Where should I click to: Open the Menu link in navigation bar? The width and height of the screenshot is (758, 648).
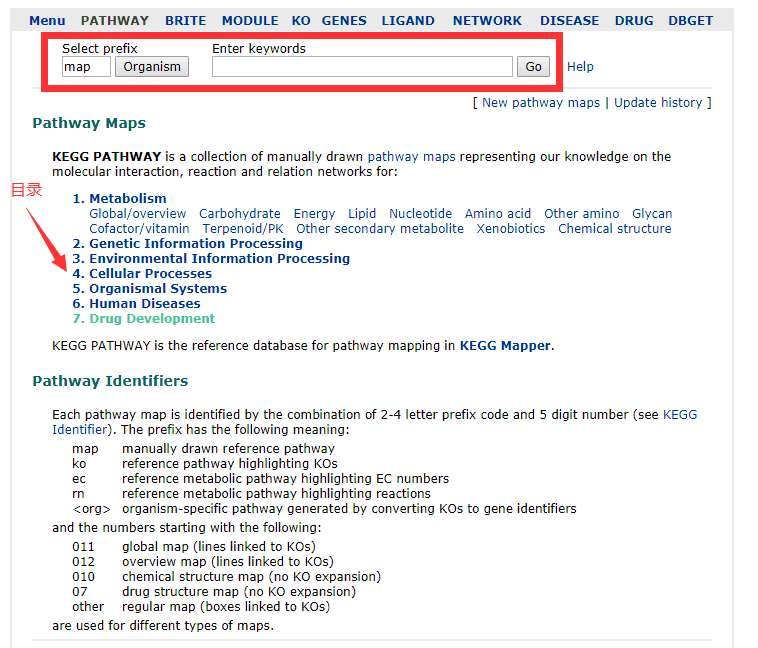[x=47, y=20]
